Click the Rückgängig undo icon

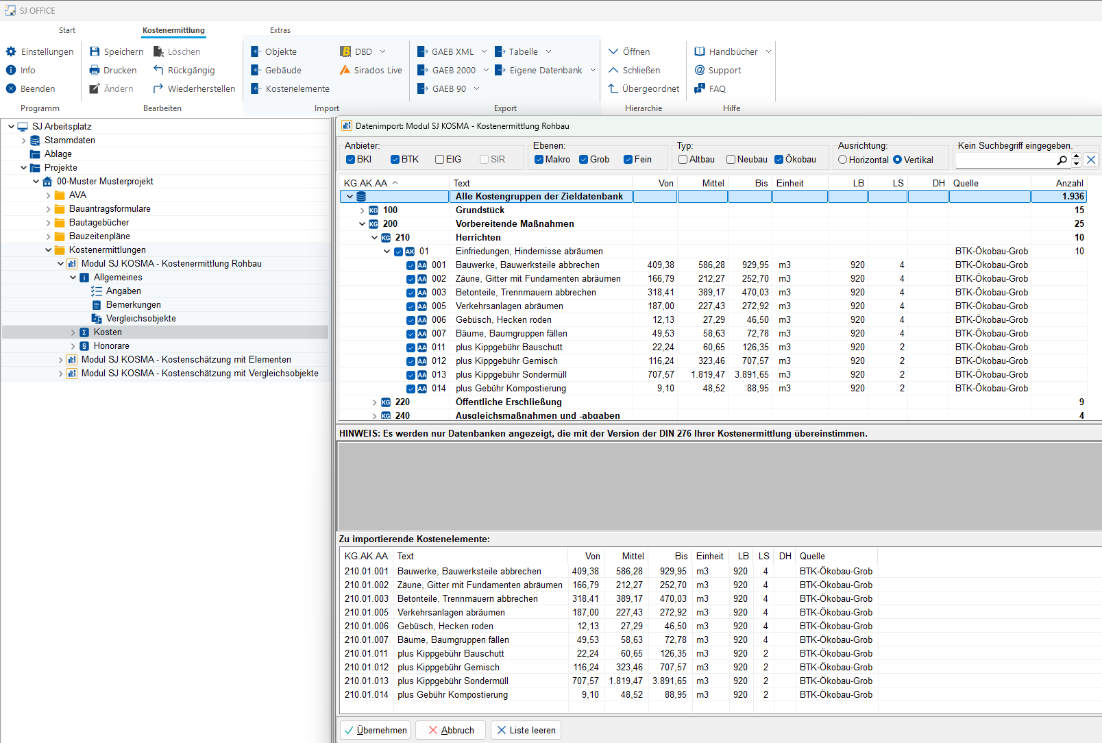point(159,70)
